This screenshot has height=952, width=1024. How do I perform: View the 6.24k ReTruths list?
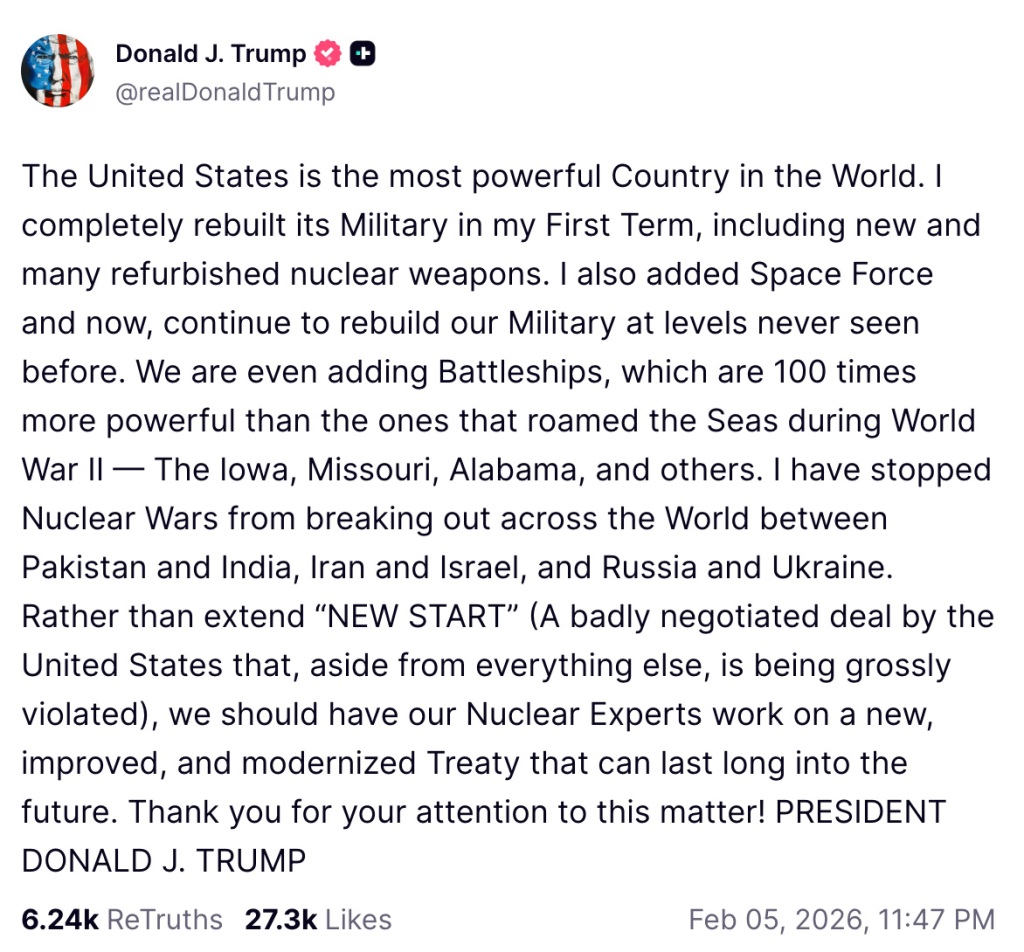pyautogui.click(x=120, y=919)
